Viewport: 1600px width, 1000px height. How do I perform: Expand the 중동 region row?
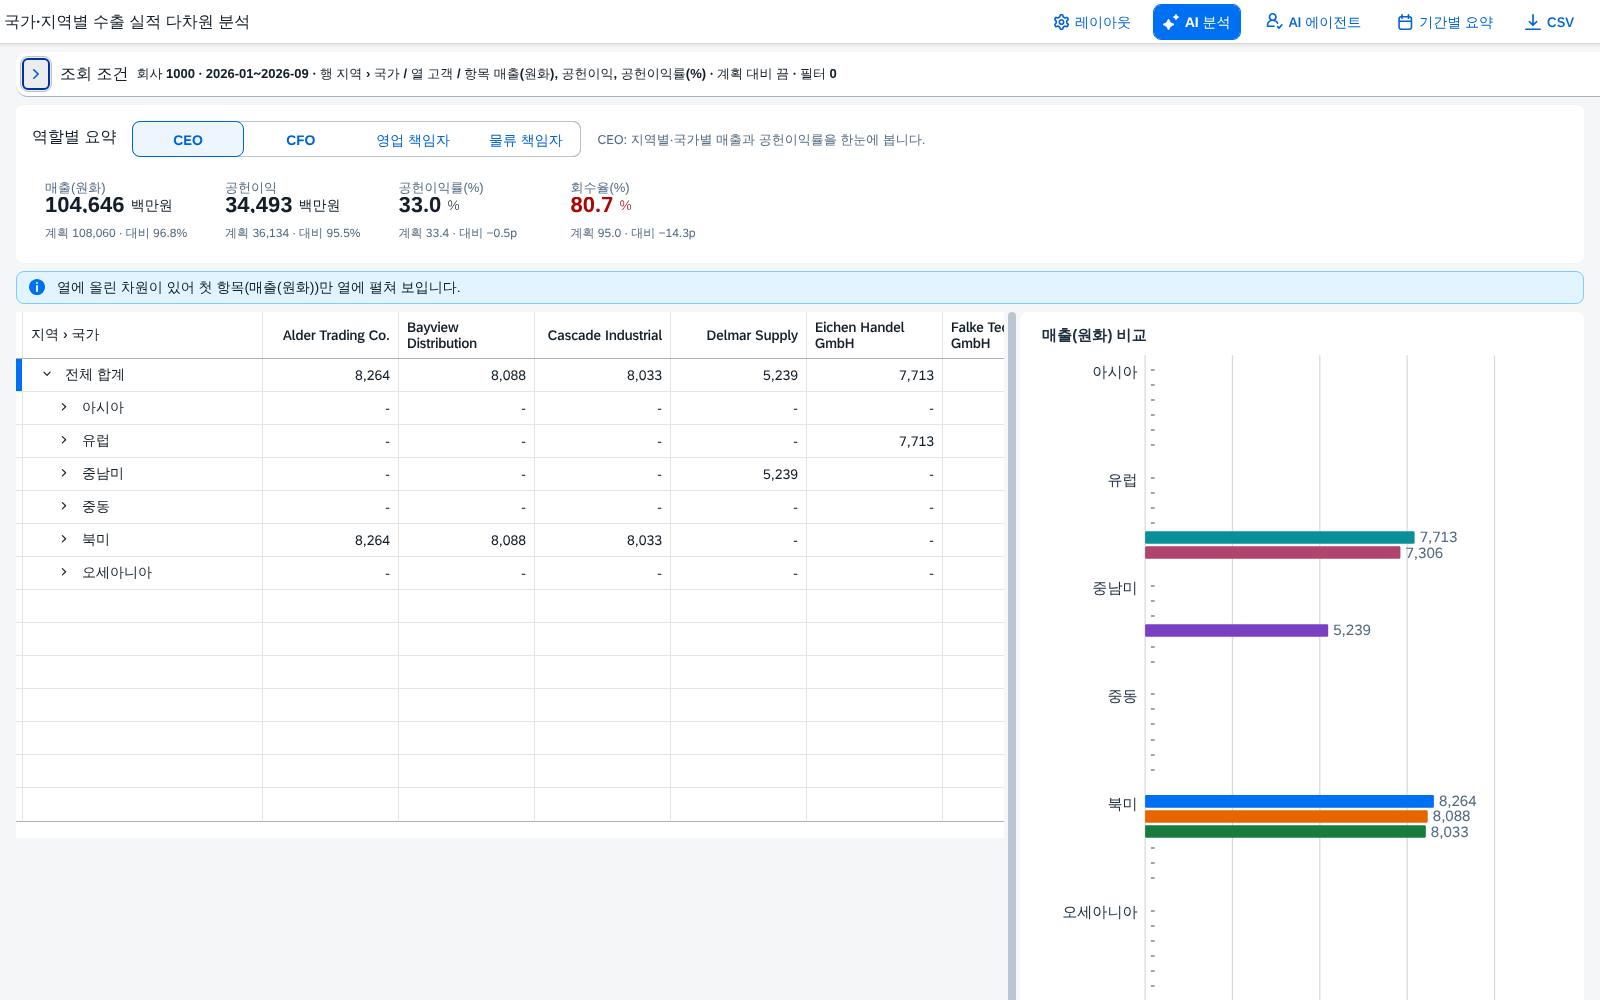click(64, 506)
